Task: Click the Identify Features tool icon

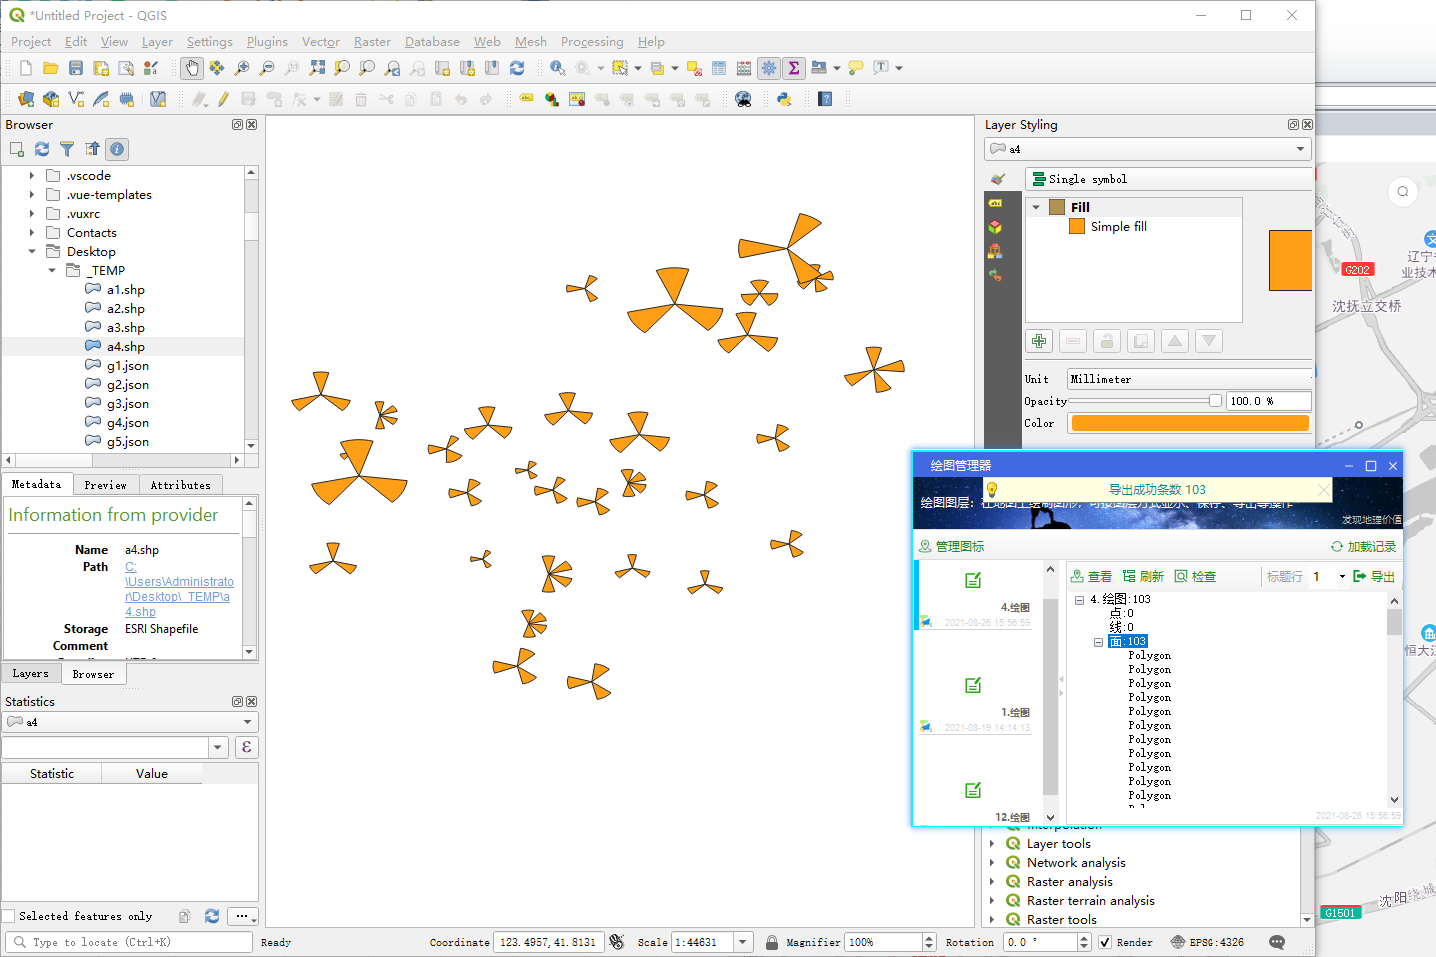Action: [x=557, y=68]
